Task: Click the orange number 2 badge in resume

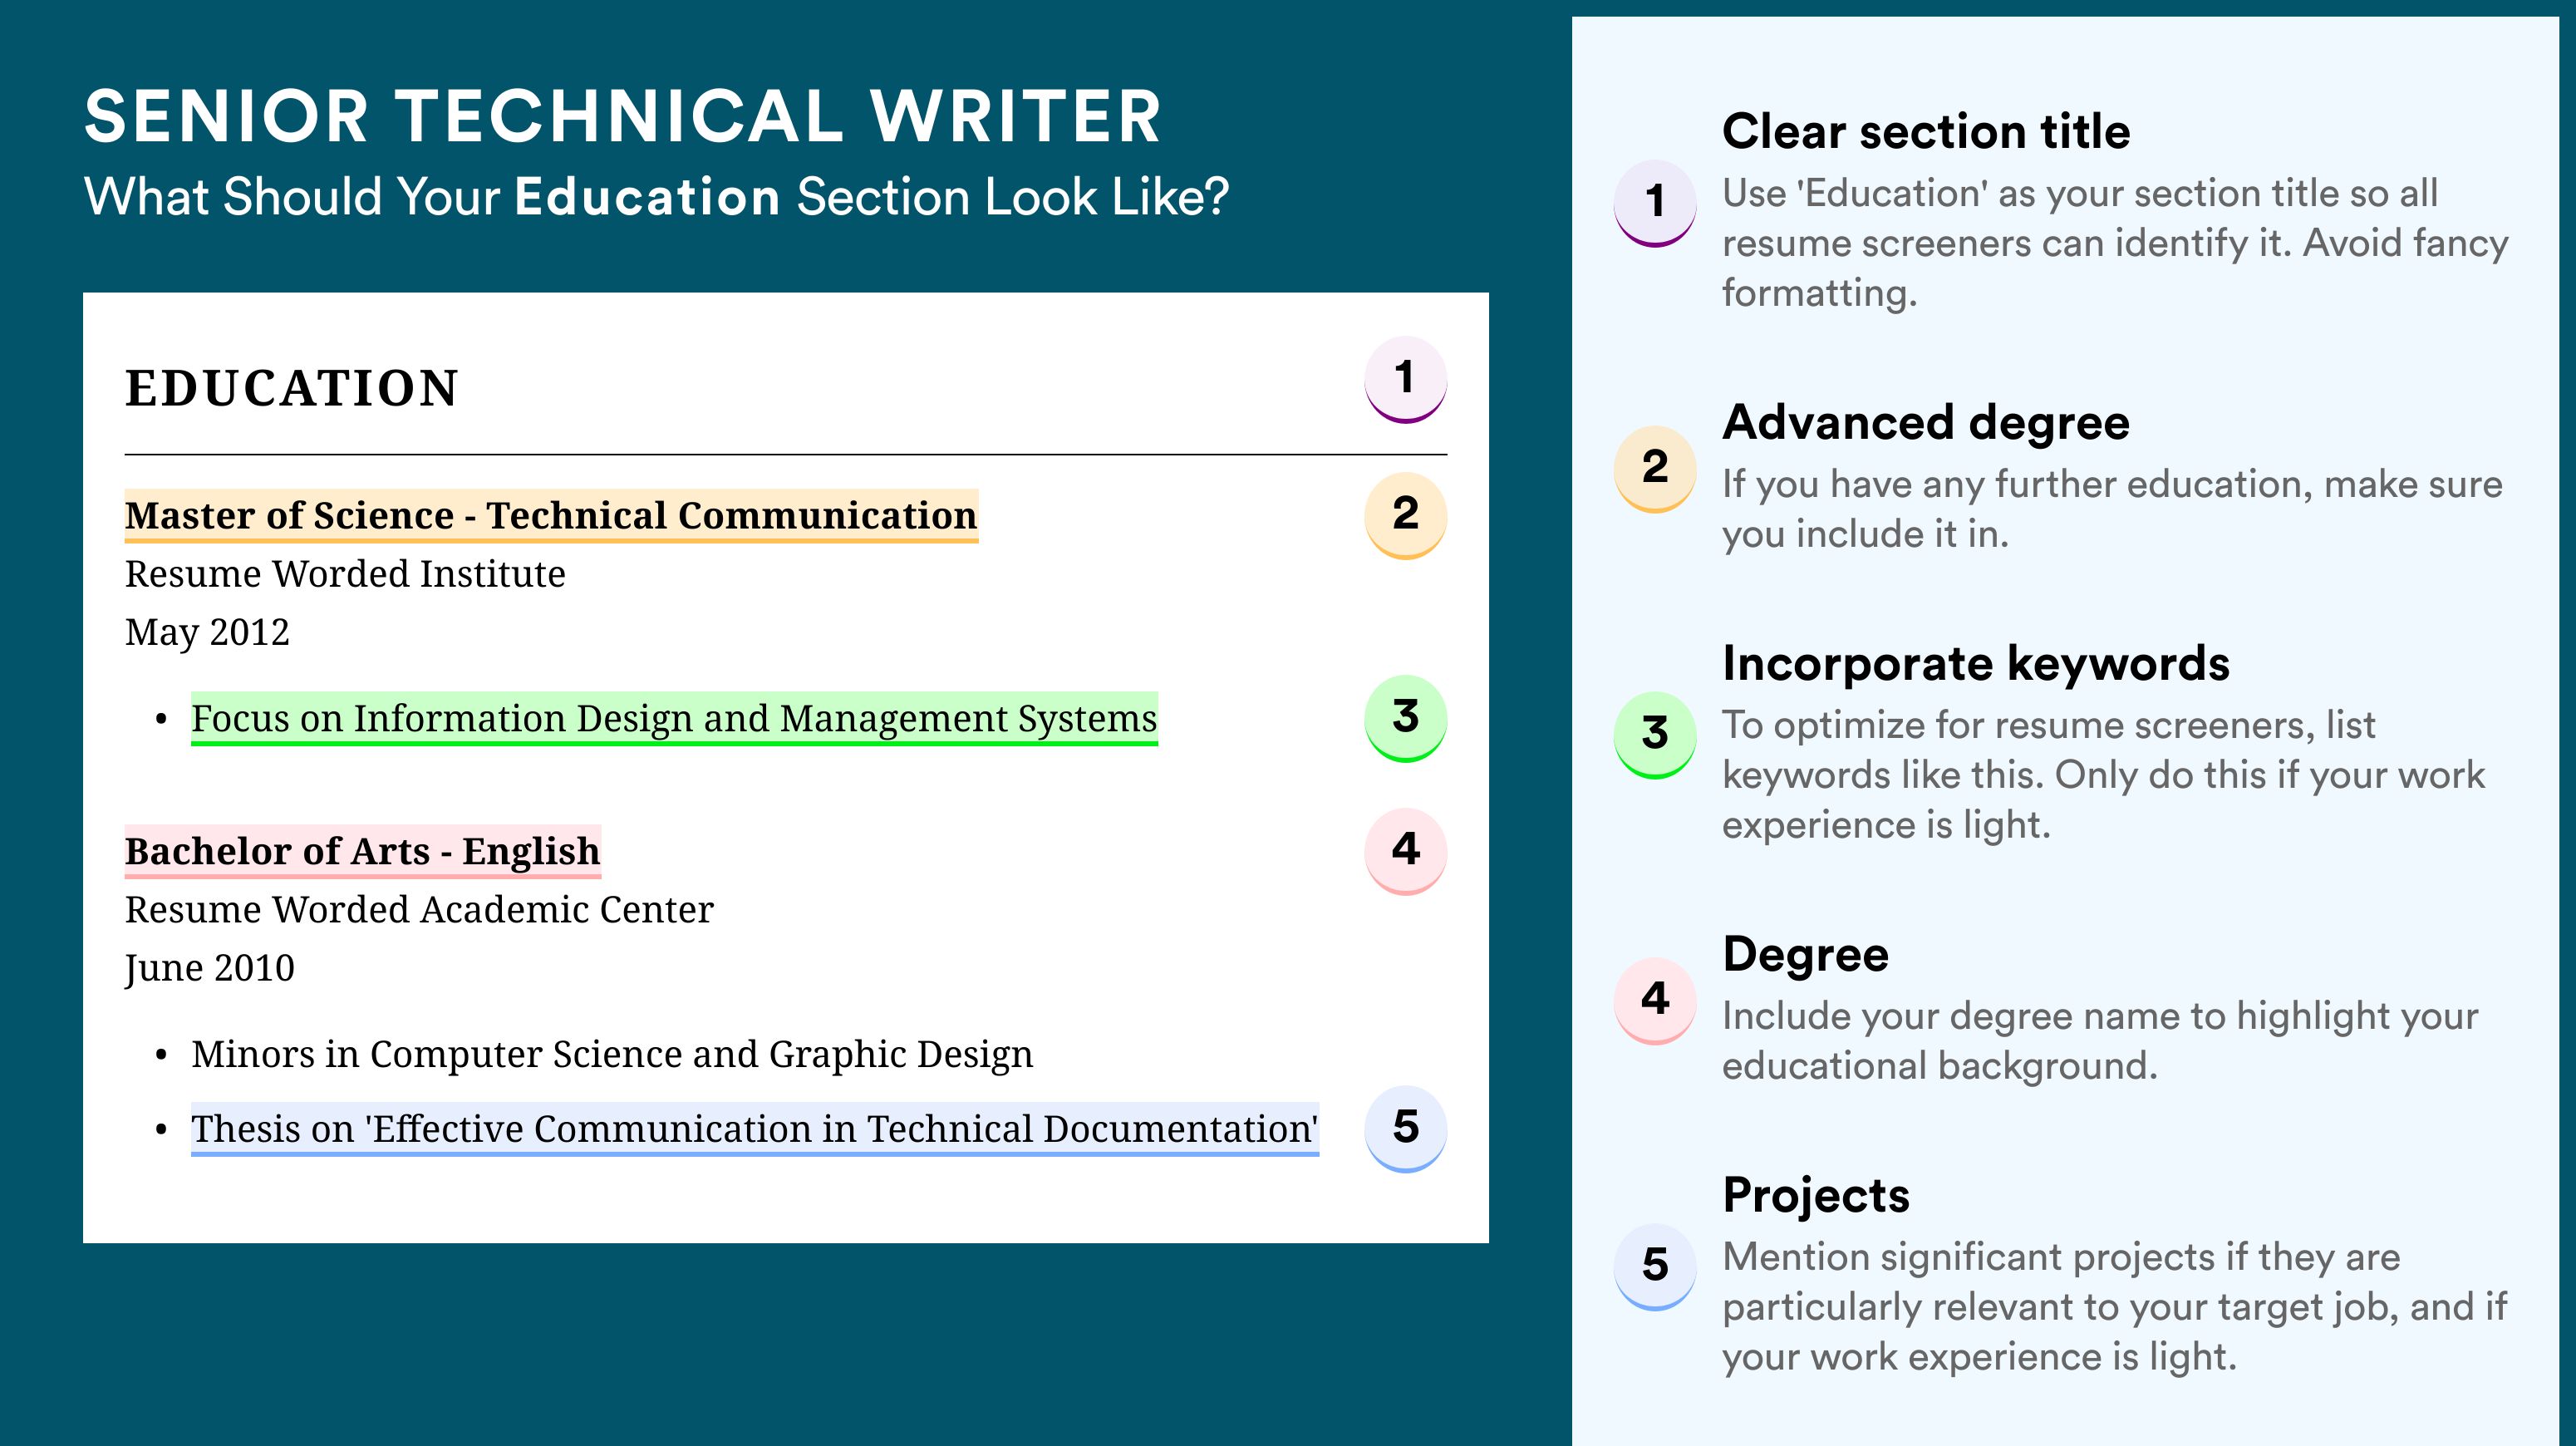Action: coord(1405,515)
